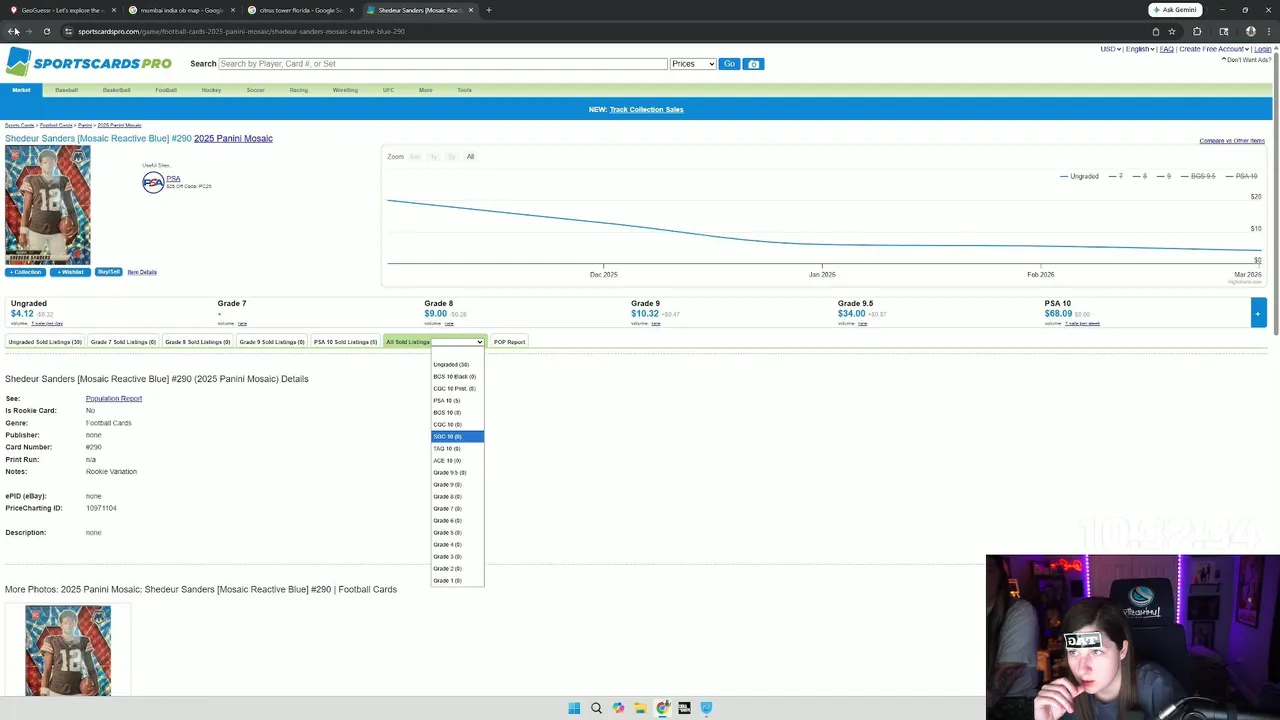This screenshot has height=720, width=1280.
Task: Open the Chrome three-dot menu
Action: tap(1269, 31)
